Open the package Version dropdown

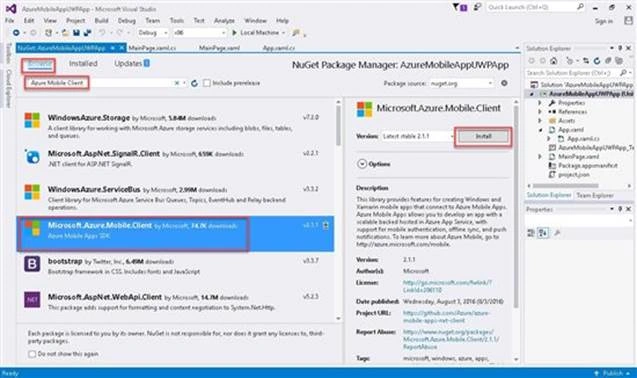tap(418, 136)
